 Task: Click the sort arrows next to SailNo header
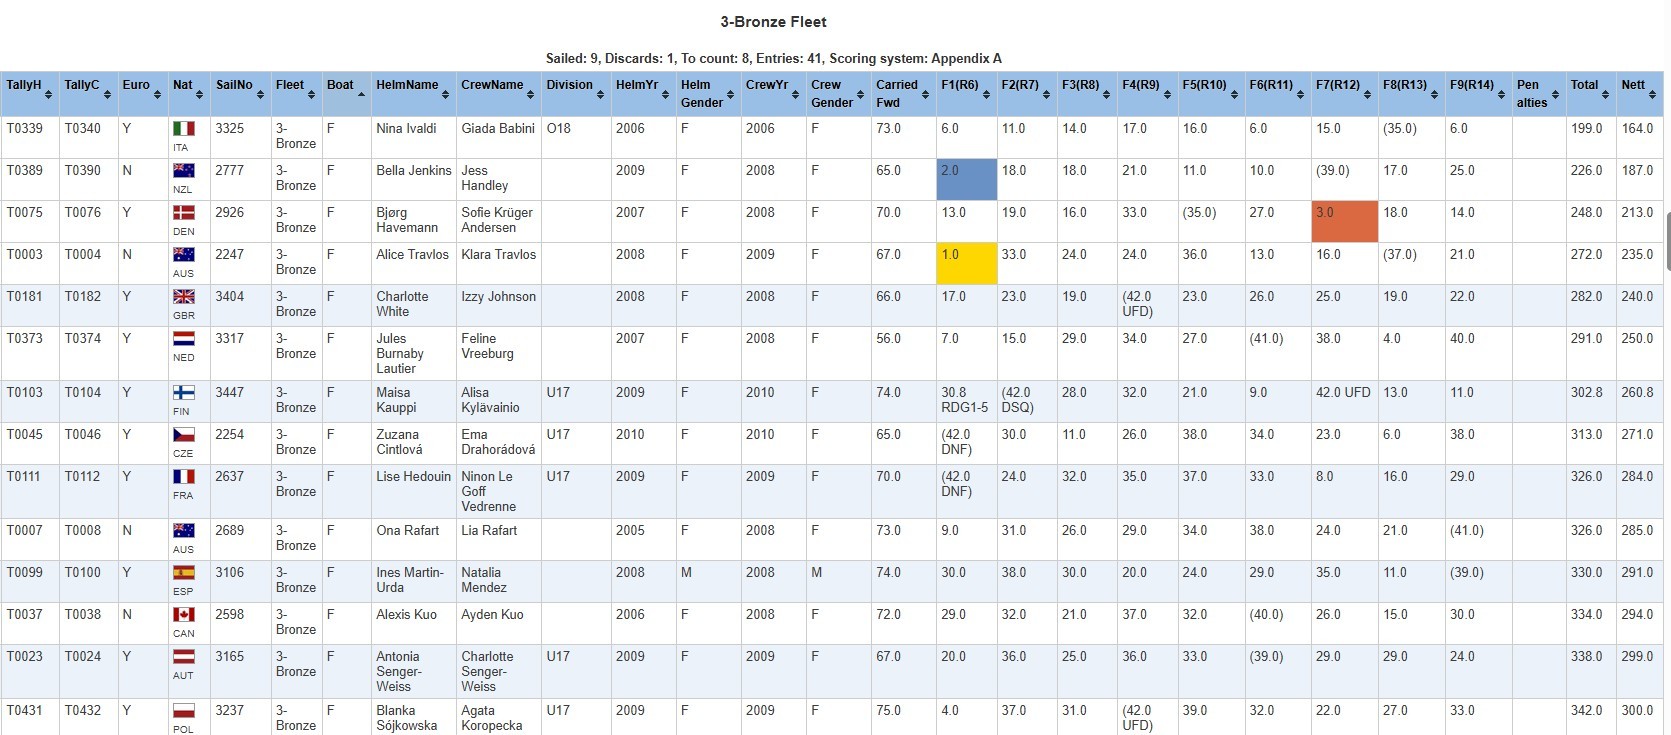pyautogui.click(x=261, y=94)
